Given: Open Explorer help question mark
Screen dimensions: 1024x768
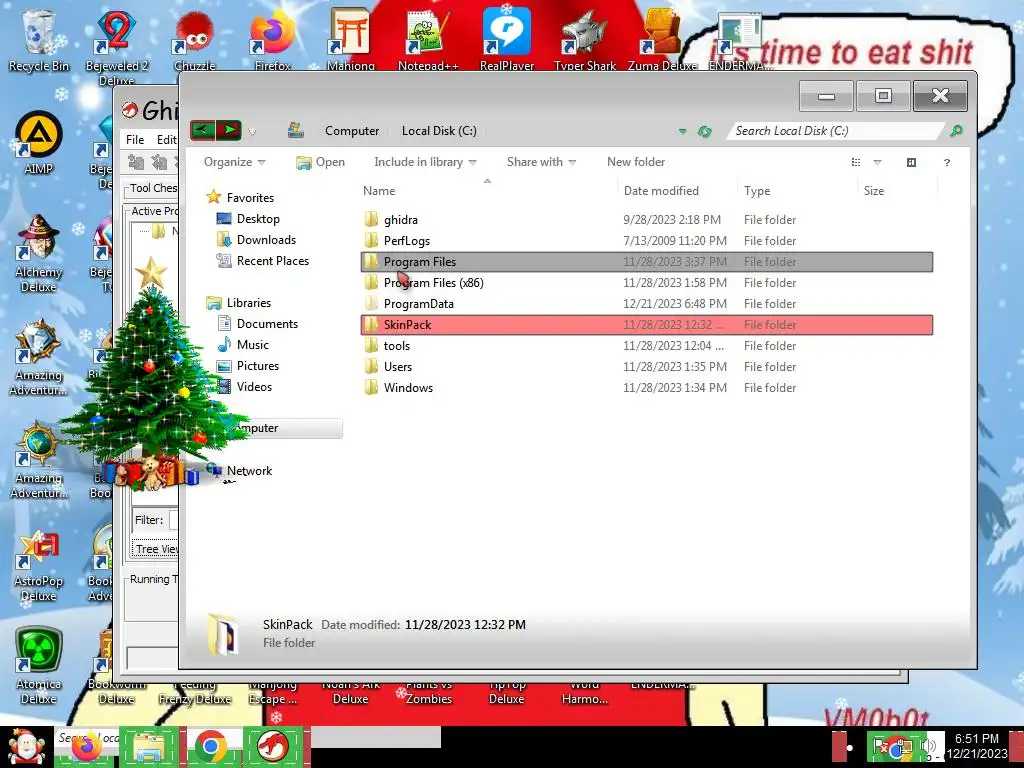Looking at the screenshot, I should point(946,162).
